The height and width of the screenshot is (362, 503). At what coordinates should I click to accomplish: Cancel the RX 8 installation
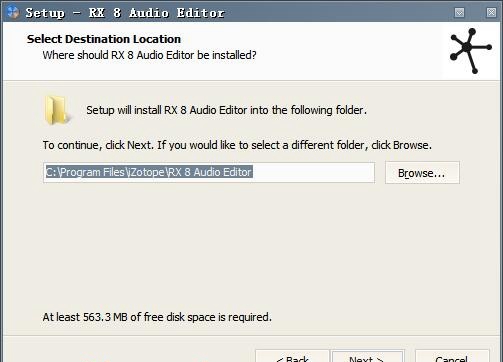coord(452,356)
